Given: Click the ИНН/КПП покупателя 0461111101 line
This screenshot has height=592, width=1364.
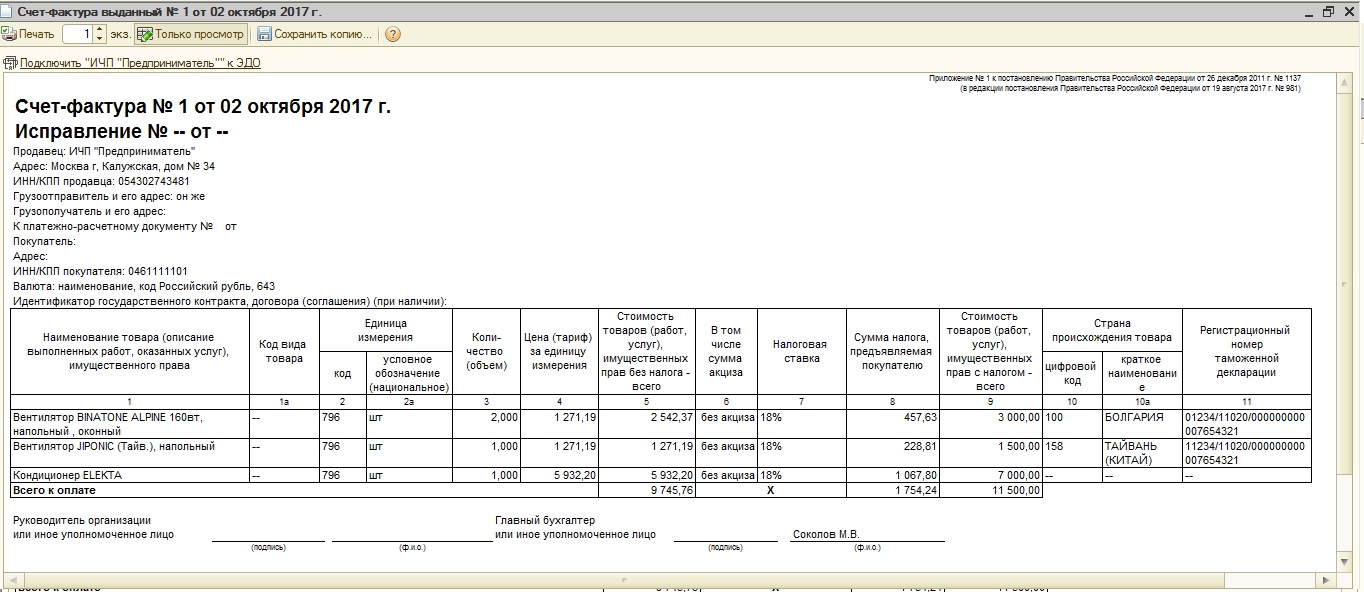Looking at the screenshot, I should coord(100,271).
